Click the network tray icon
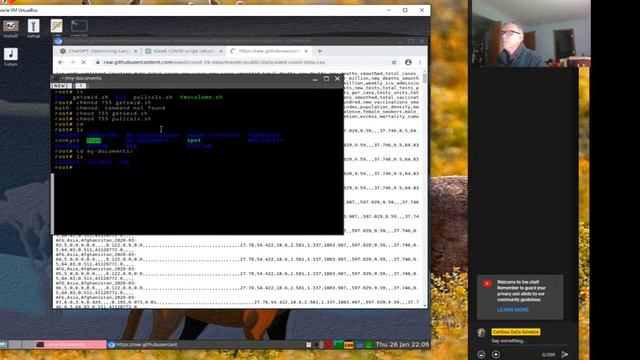Viewport: 640px width, 360px height. [x=359, y=345]
